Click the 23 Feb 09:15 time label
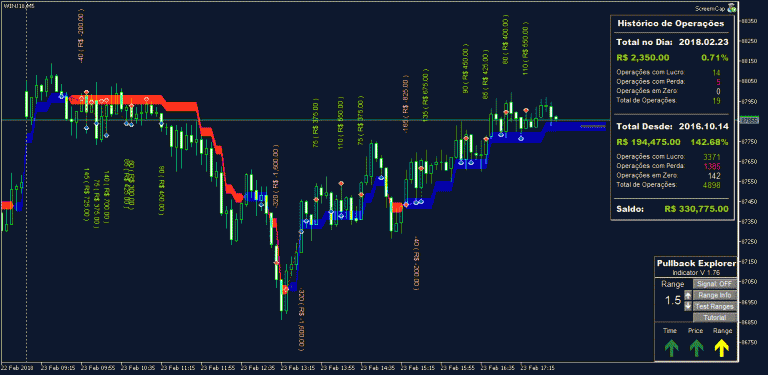This screenshot has width=768, height=375. pyautogui.click(x=58, y=367)
